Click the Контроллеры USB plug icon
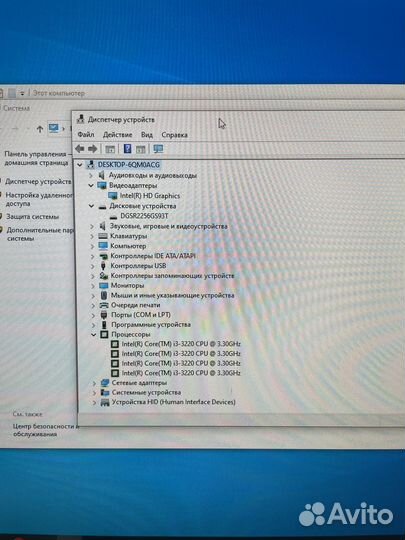This screenshot has width=405, height=540. [103, 266]
